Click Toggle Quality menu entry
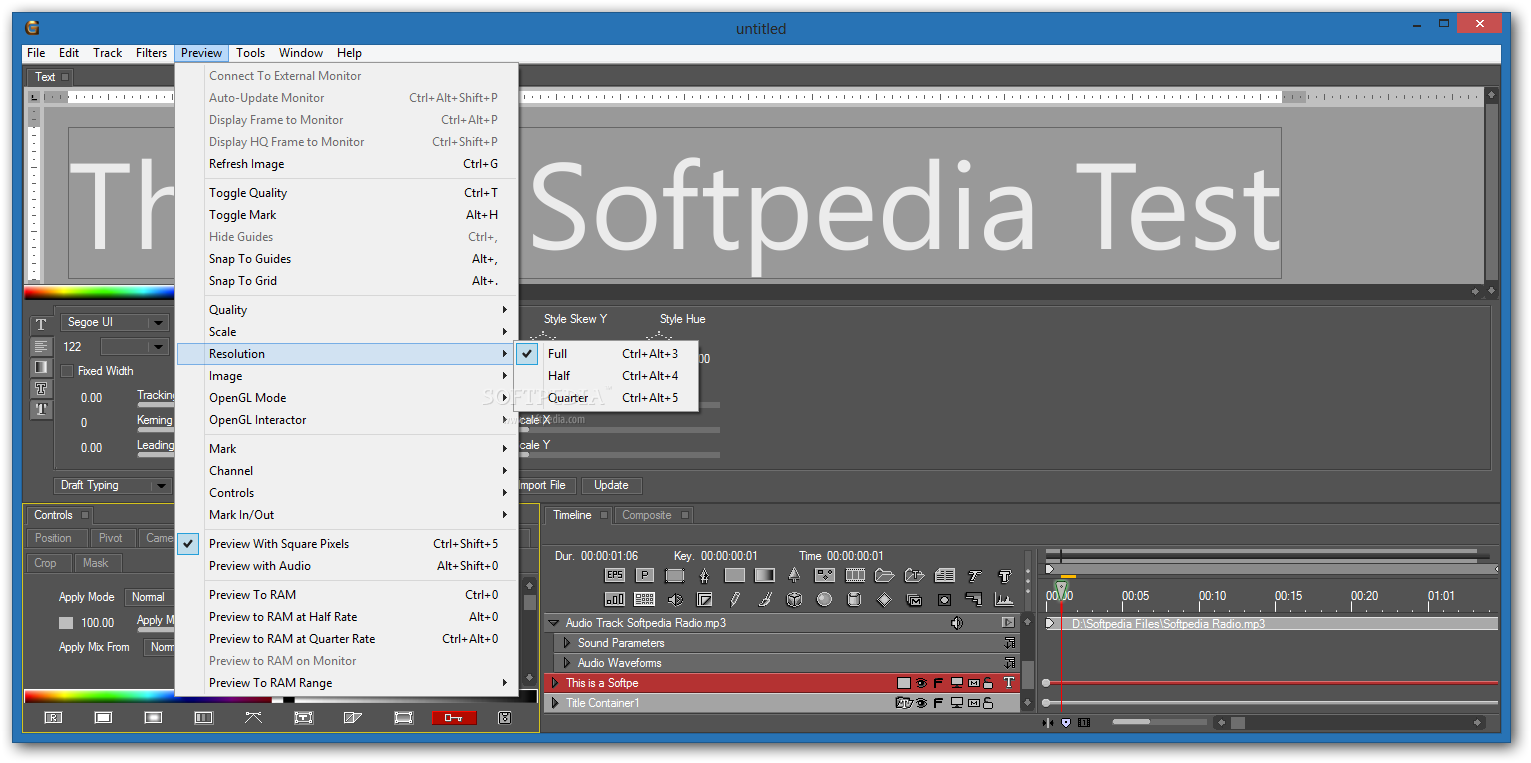Image resolution: width=1531 pixels, height=763 pixels. coord(347,193)
